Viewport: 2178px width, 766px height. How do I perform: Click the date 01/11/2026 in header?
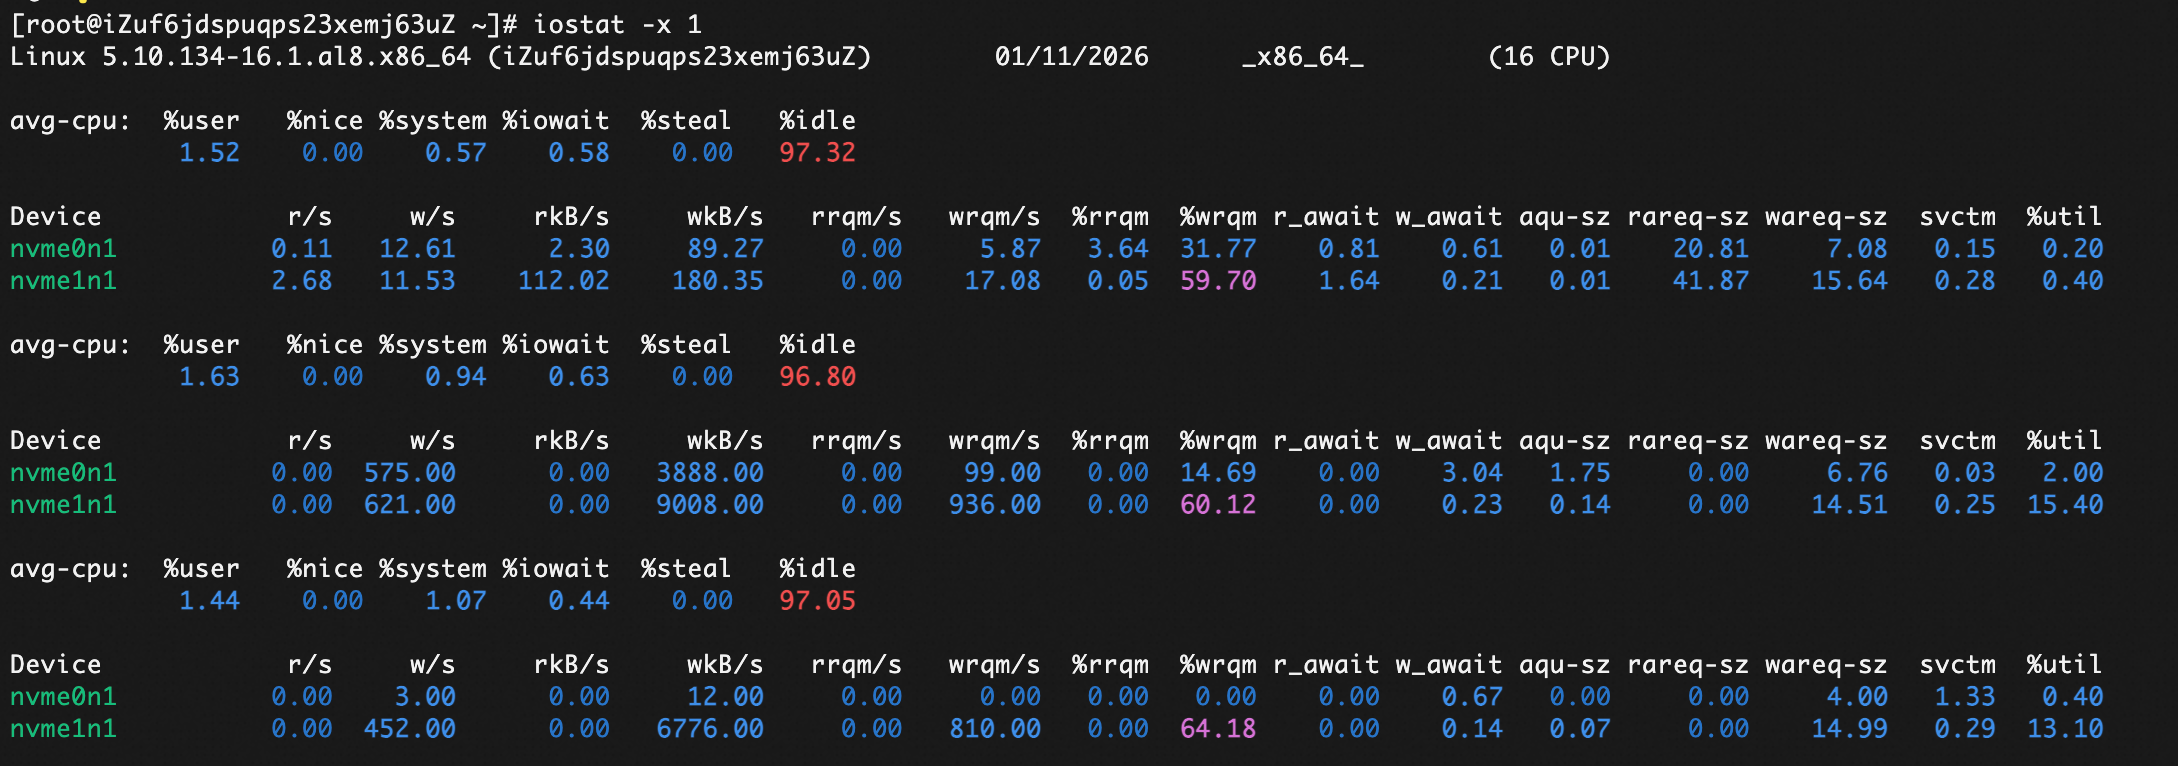1071,57
